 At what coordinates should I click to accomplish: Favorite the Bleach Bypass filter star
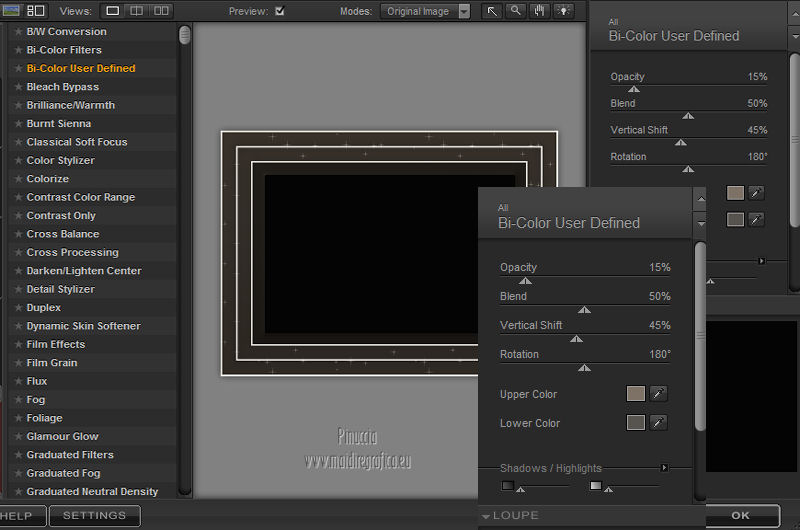pyautogui.click(x=18, y=87)
